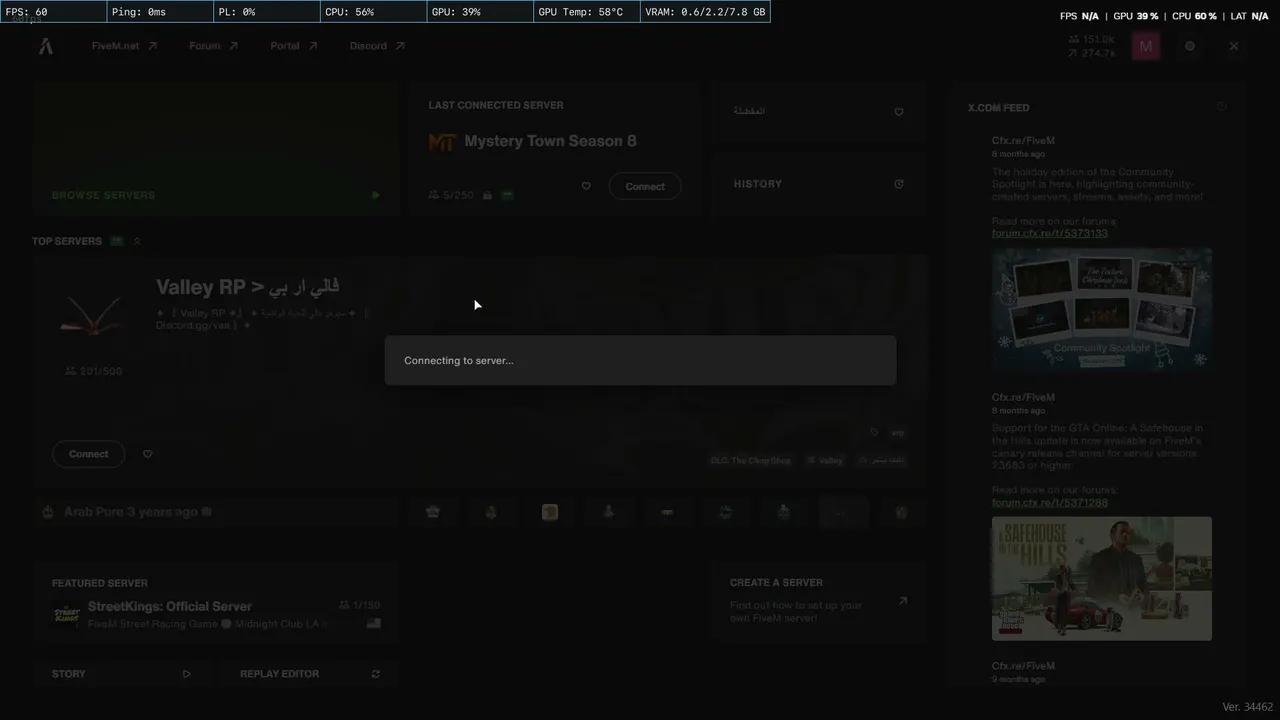Open the History panel
The image size is (1280, 720).
click(819, 184)
